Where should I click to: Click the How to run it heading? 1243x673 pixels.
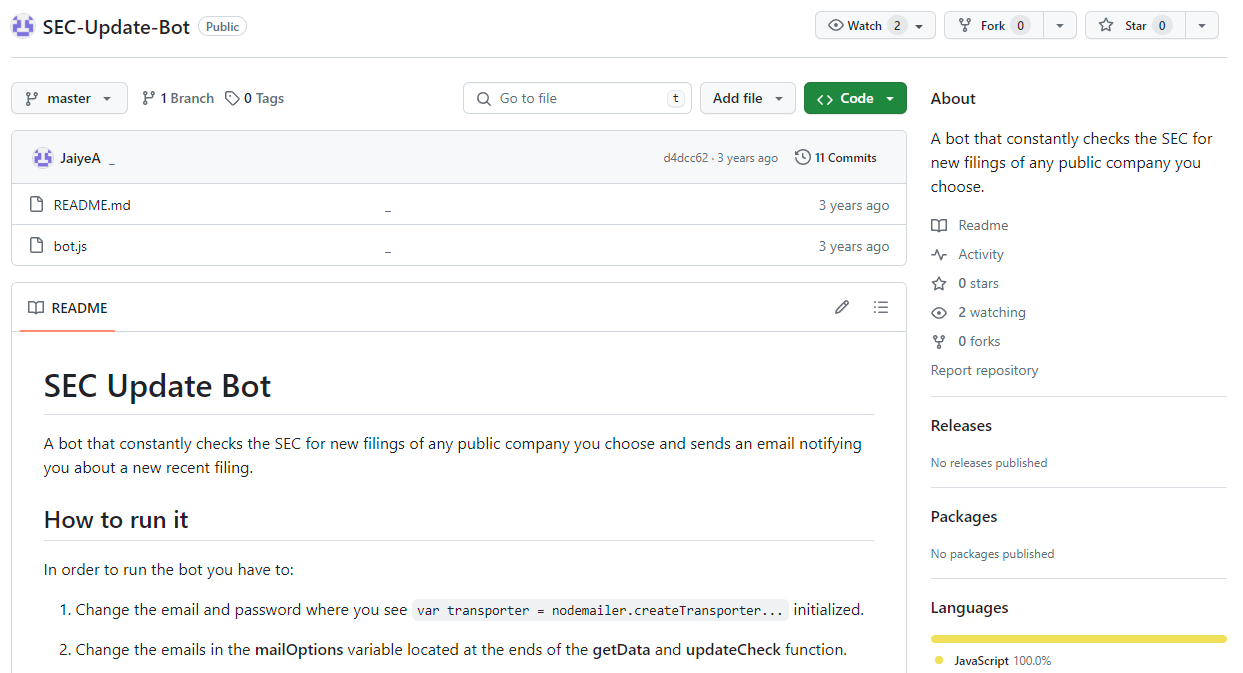pyautogui.click(x=116, y=520)
